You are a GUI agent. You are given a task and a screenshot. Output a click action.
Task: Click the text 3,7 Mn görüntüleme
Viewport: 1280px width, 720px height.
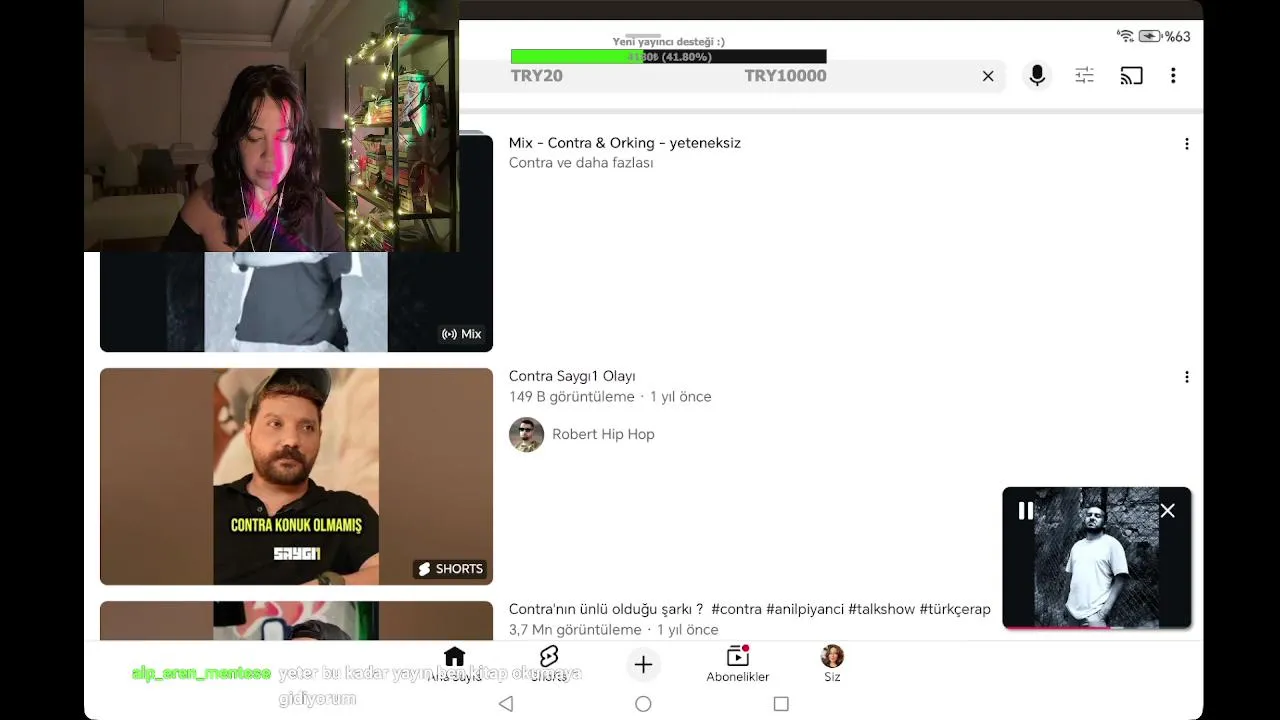tap(575, 630)
